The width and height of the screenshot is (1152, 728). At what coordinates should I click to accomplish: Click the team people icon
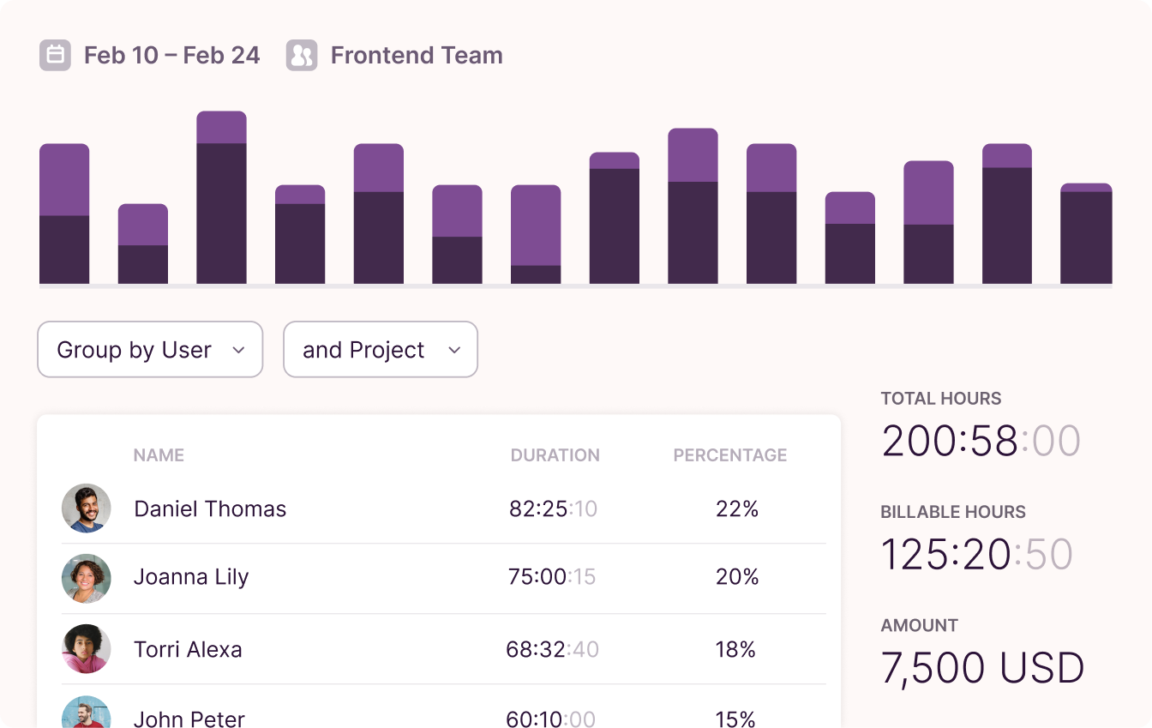(301, 55)
